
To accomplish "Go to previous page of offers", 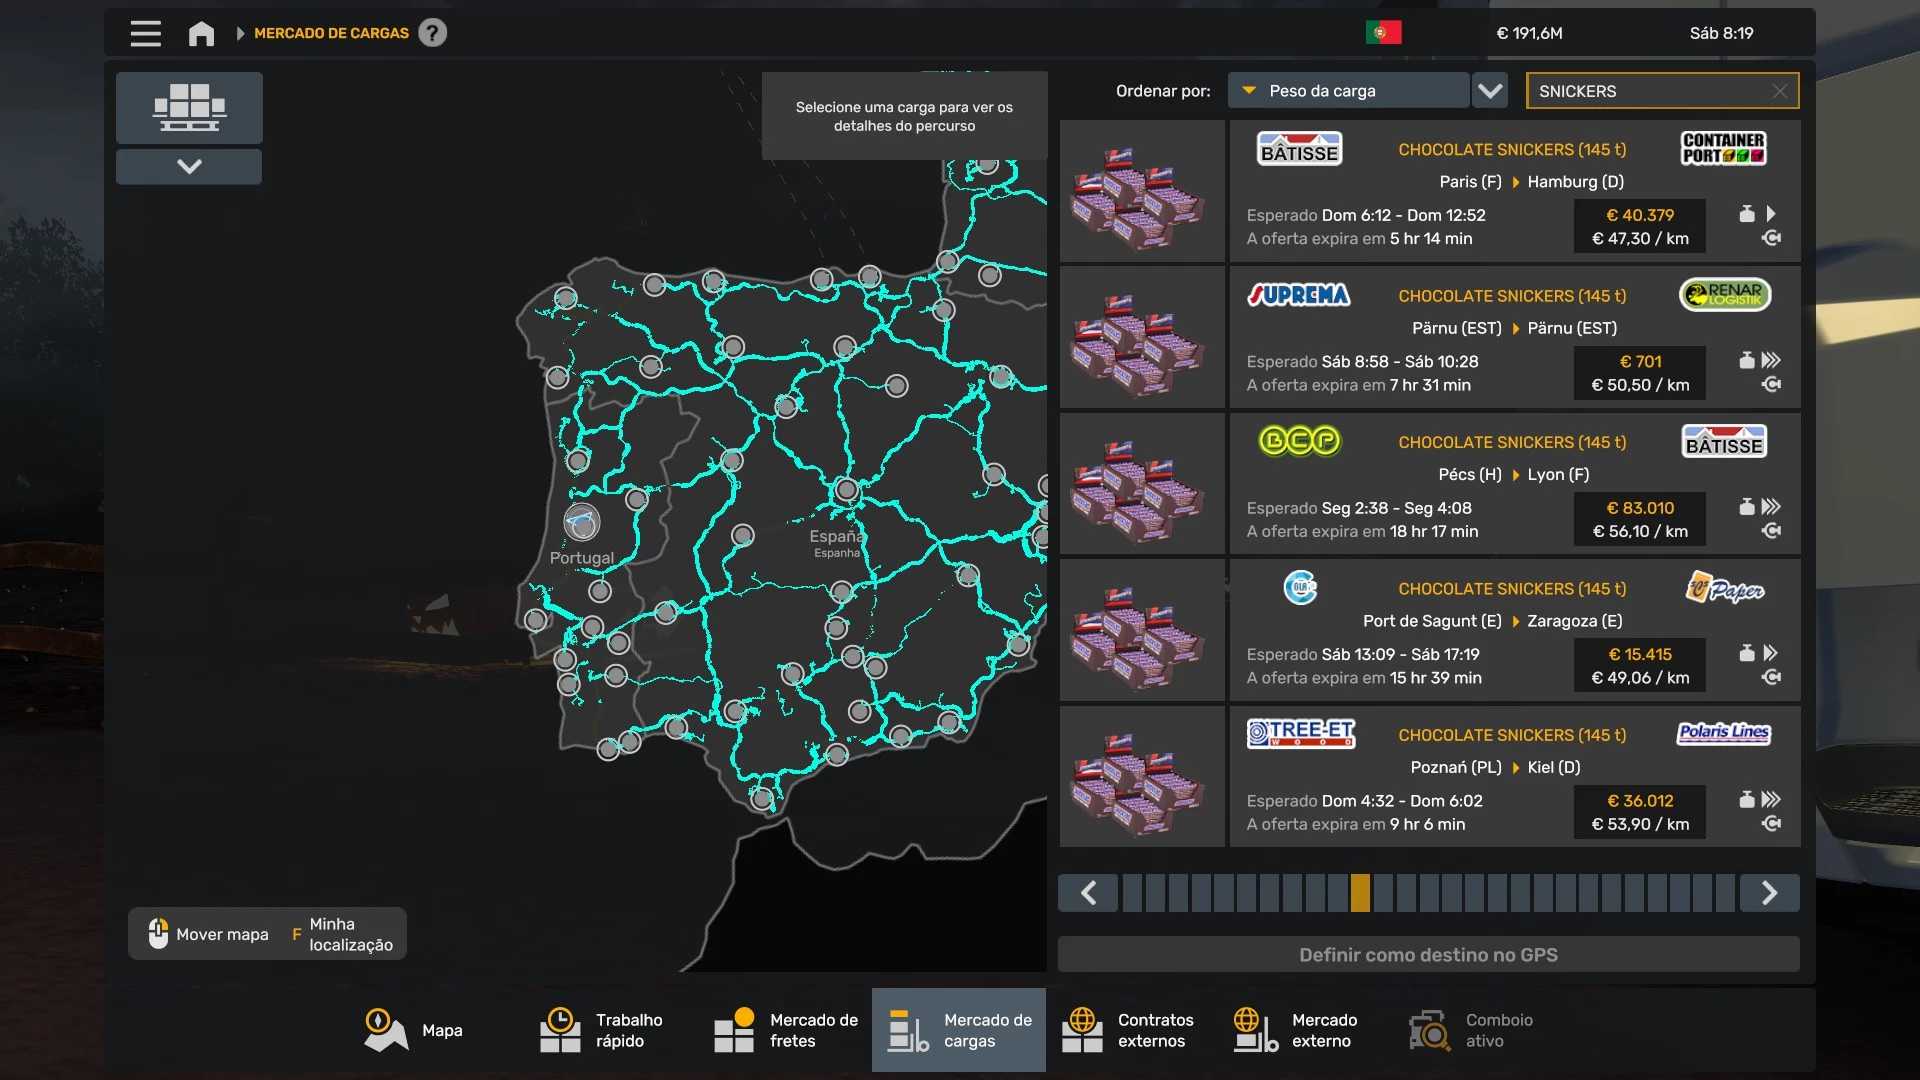I will [x=1089, y=893].
